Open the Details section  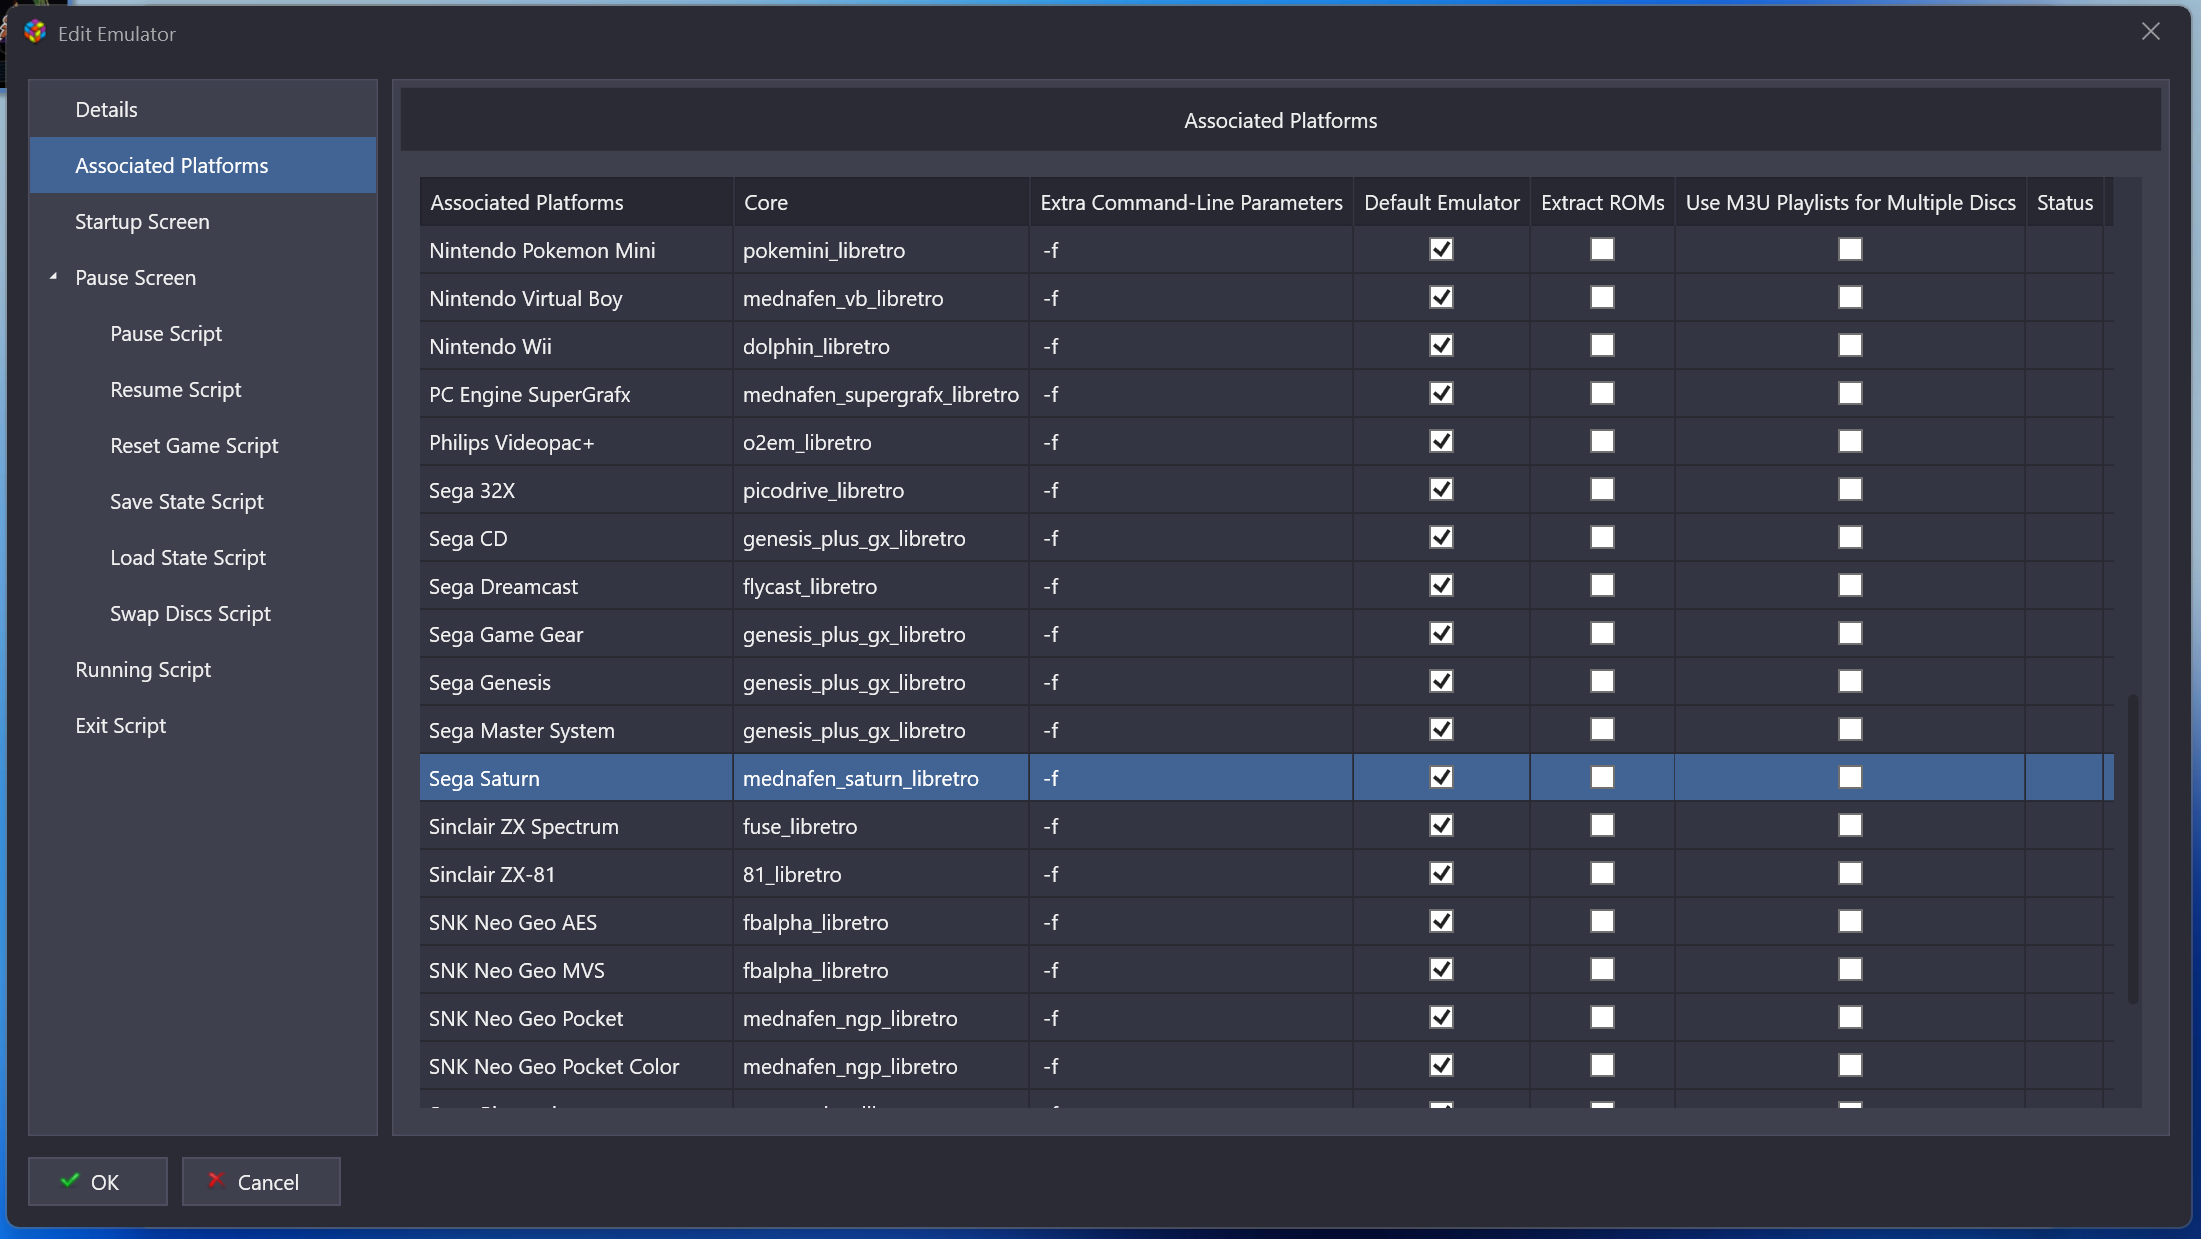click(203, 109)
